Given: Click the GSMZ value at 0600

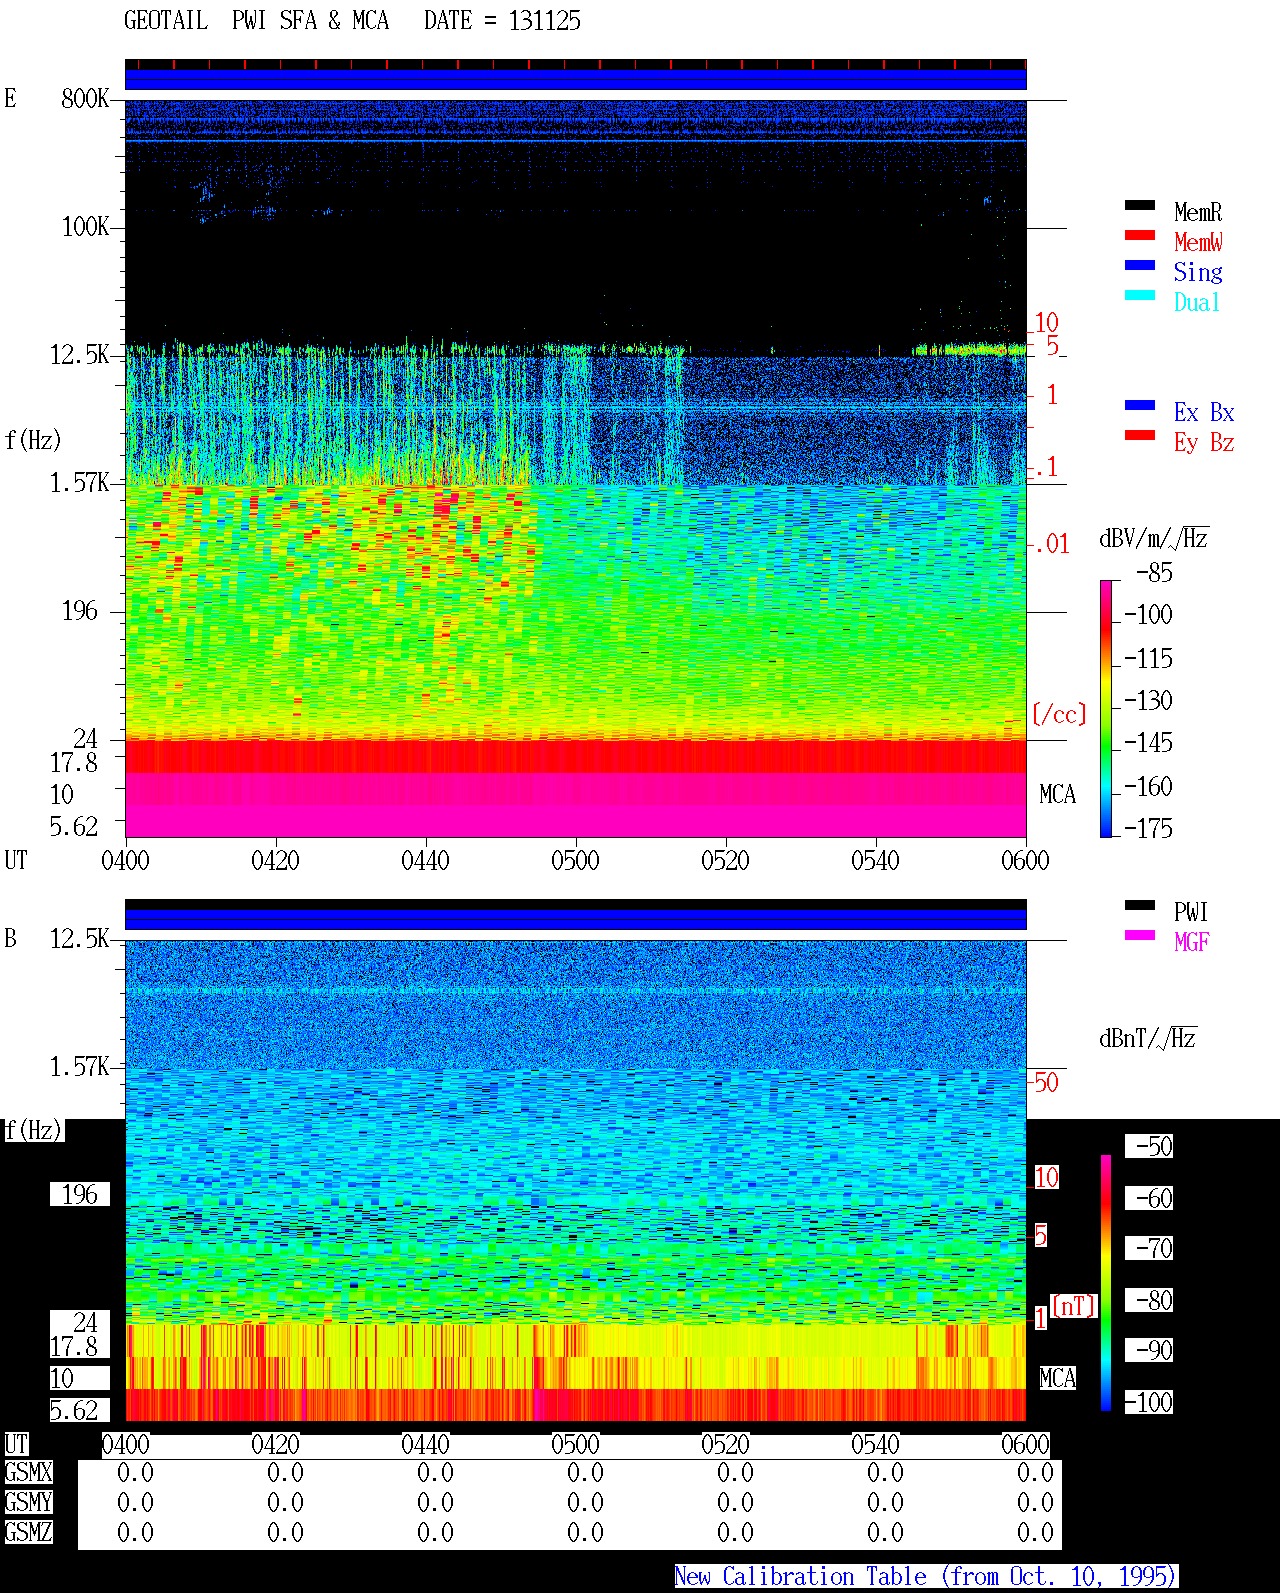Looking at the screenshot, I should [1035, 1532].
